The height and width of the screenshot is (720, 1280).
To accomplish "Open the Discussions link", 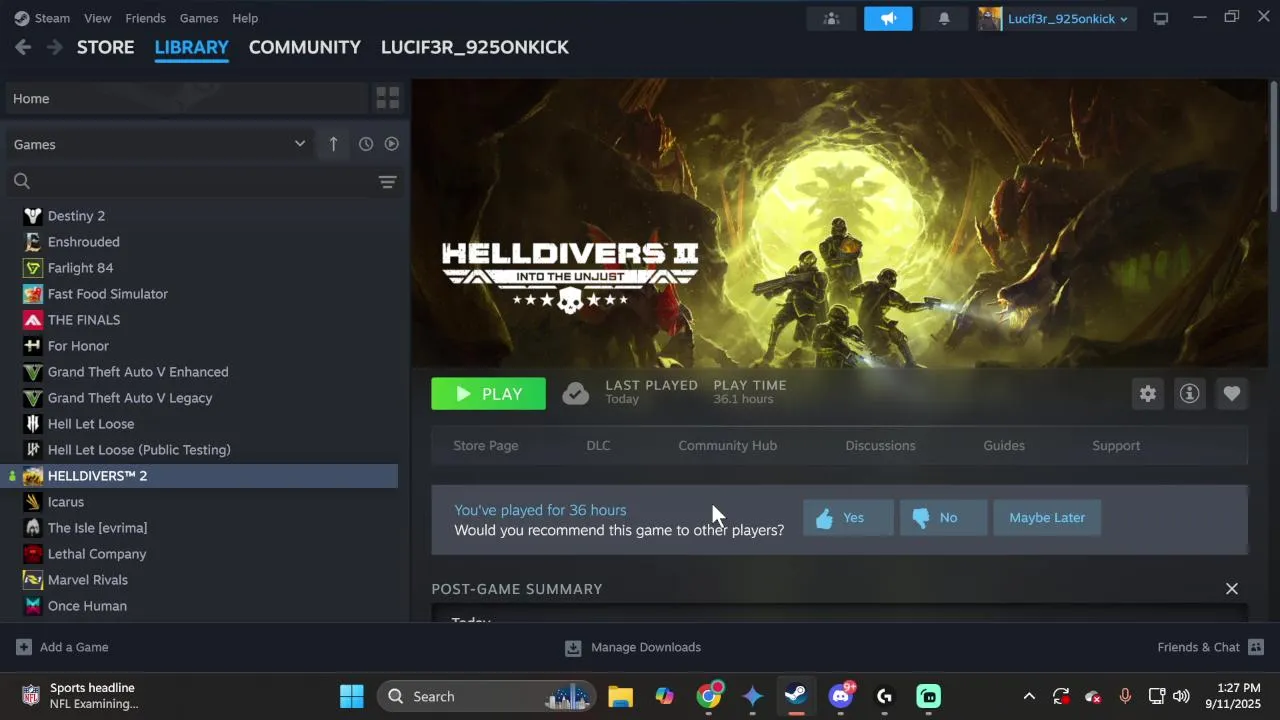I will click(x=880, y=446).
